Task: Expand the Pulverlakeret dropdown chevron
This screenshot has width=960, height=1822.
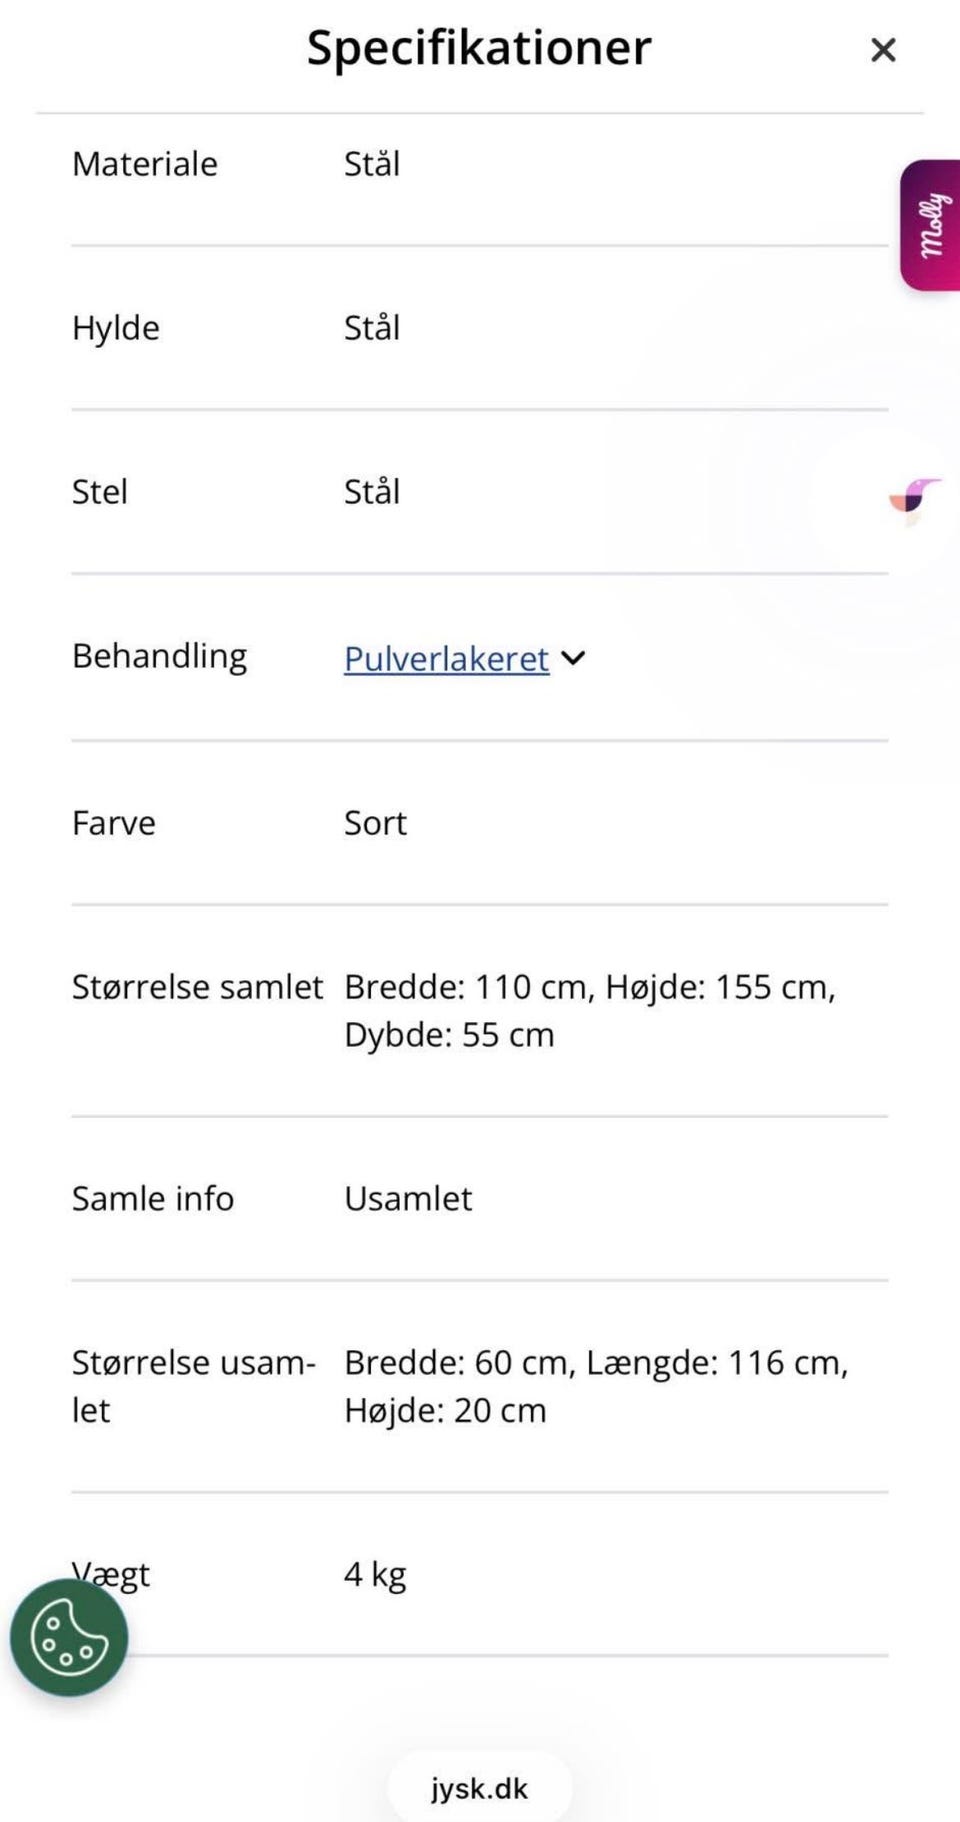Action: coord(572,658)
